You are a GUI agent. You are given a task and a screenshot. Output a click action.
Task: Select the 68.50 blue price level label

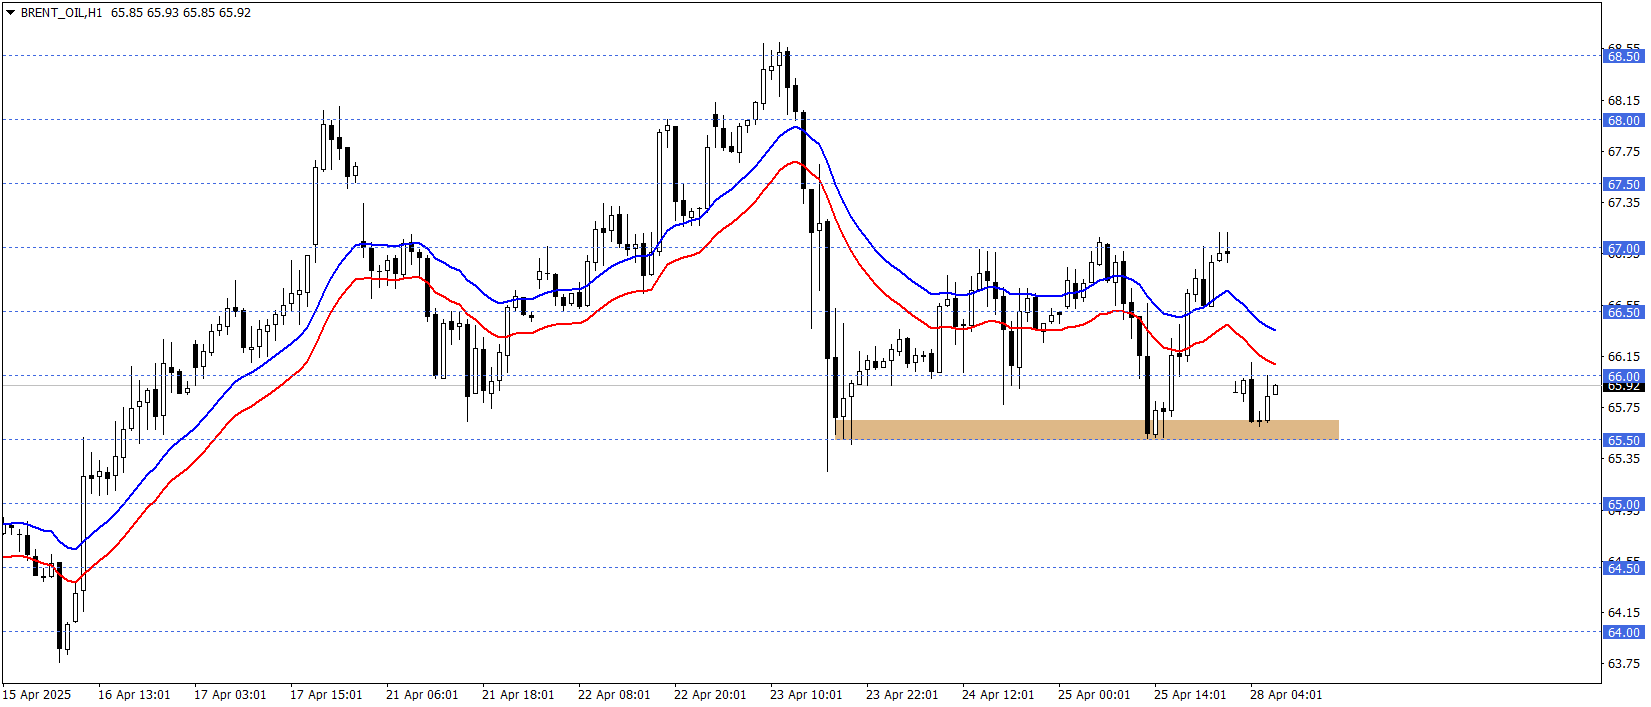pyautogui.click(x=1623, y=56)
